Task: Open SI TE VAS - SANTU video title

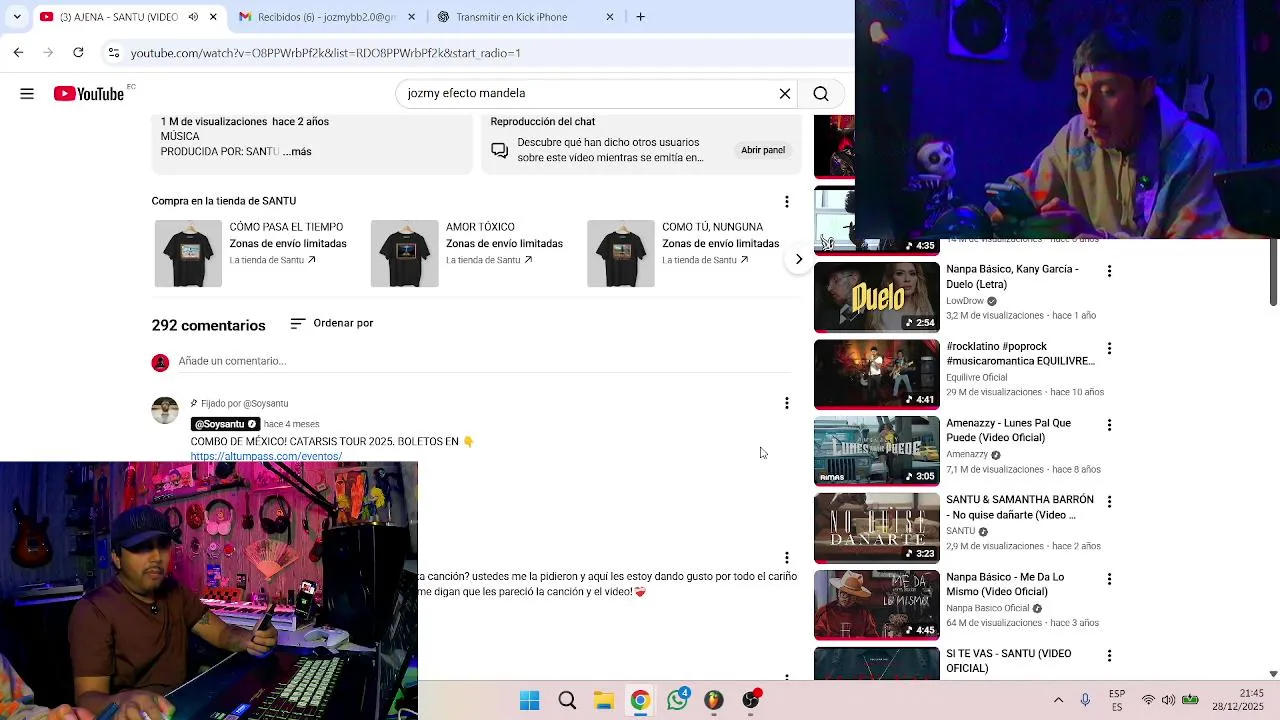Action: [1009, 661]
